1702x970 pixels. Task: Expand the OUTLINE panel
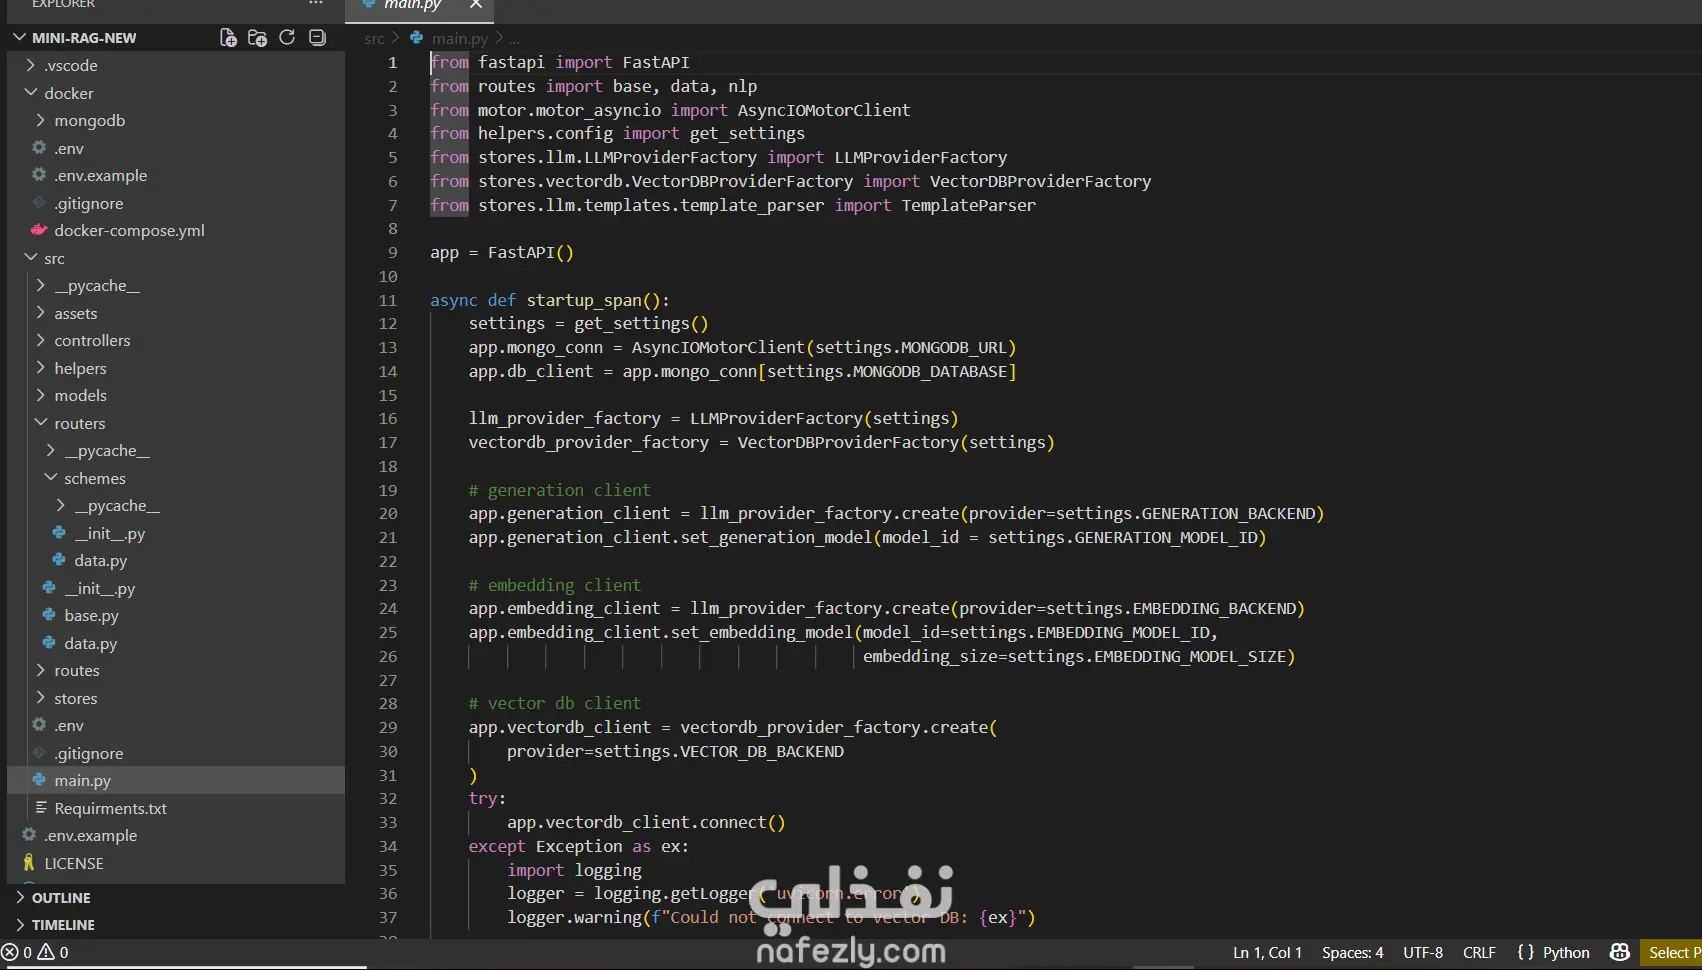coord(60,898)
